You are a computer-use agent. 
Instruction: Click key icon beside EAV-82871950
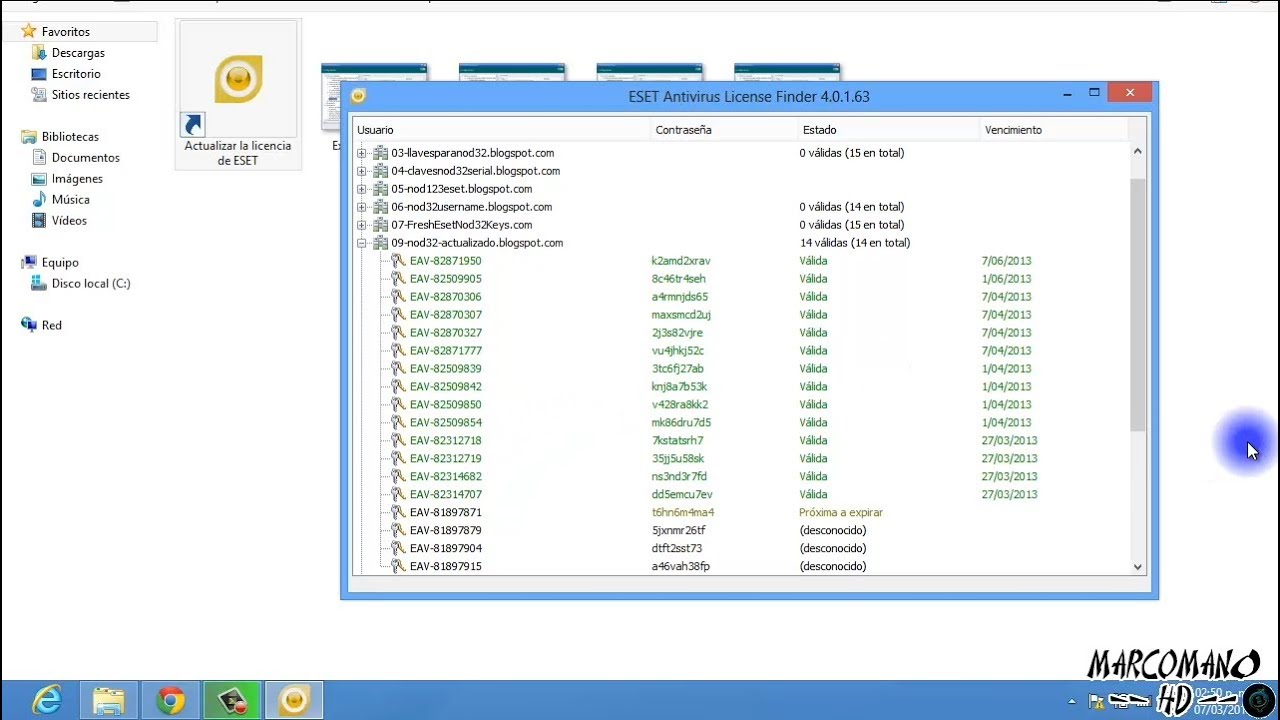click(x=398, y=261)
